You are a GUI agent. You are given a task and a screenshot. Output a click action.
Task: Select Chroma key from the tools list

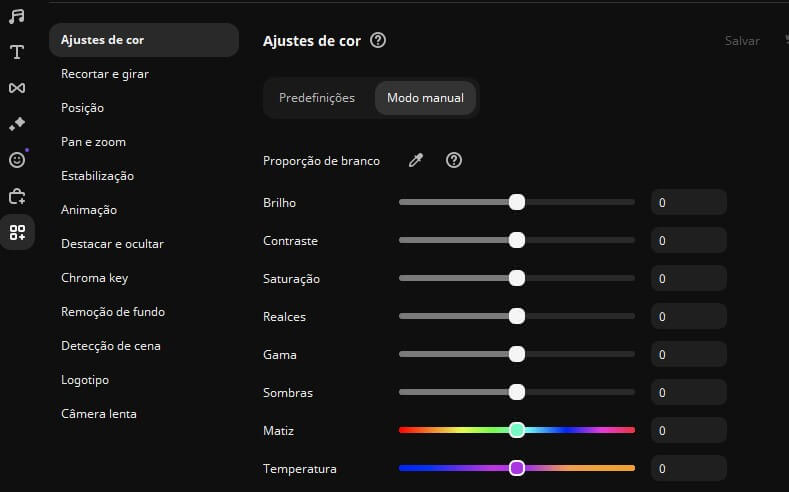pos(95,278)
